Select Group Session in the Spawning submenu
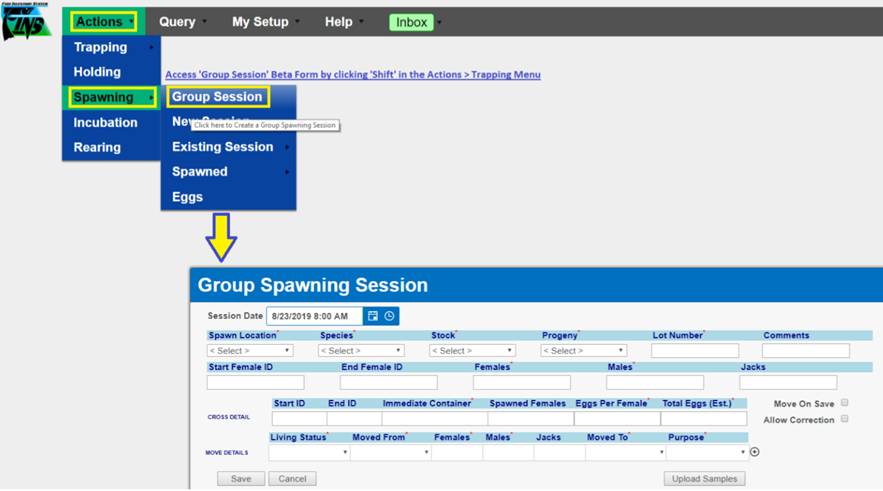883x491 pixels. click(217, 97)
